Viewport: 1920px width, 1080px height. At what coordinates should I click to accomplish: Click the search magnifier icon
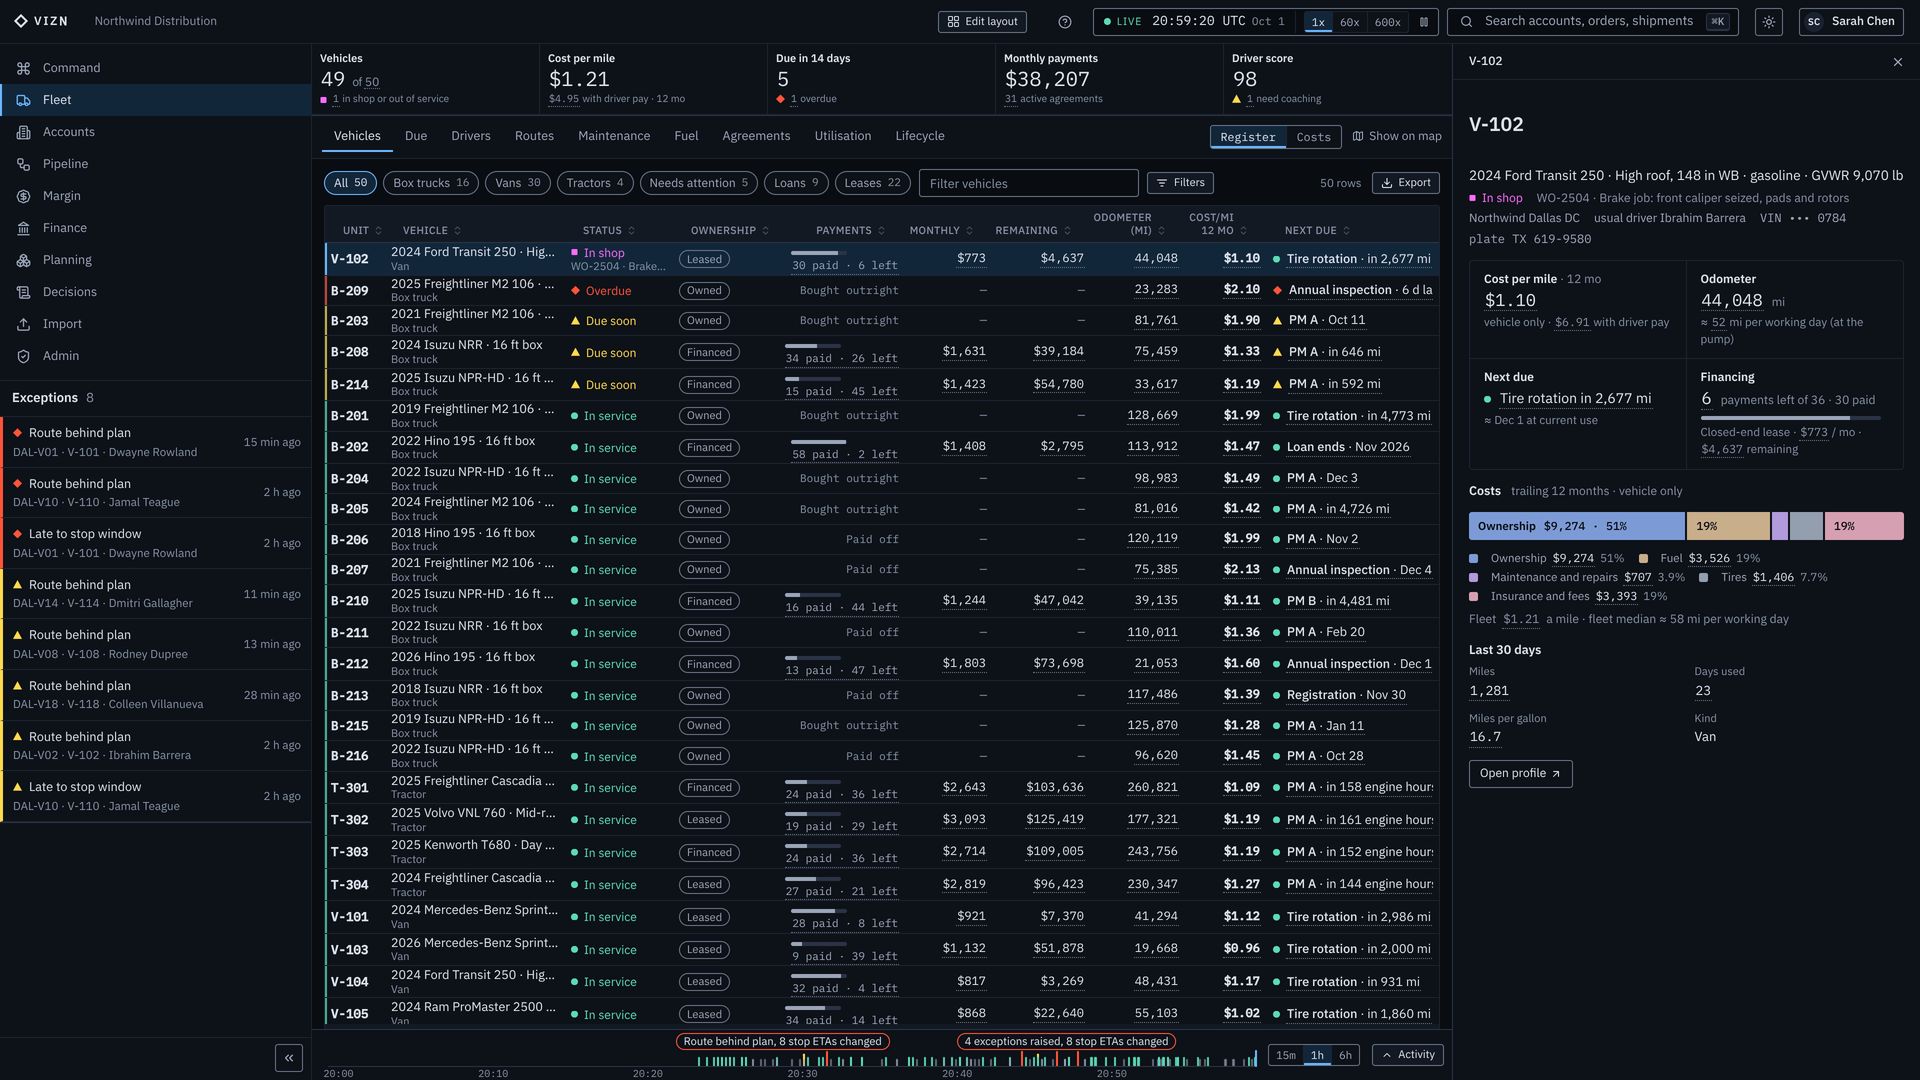point(1467,22)
